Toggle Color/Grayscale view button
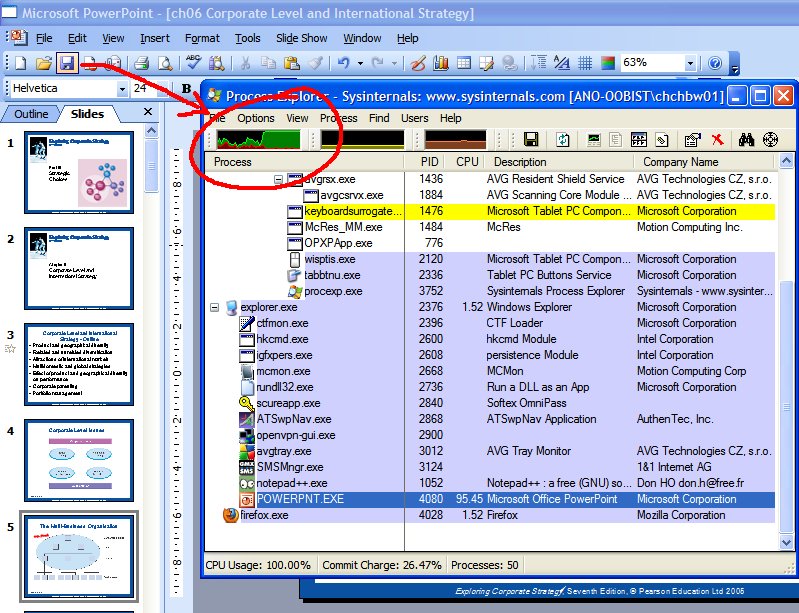This screenshot has height=613, width=799. (608, 63)
